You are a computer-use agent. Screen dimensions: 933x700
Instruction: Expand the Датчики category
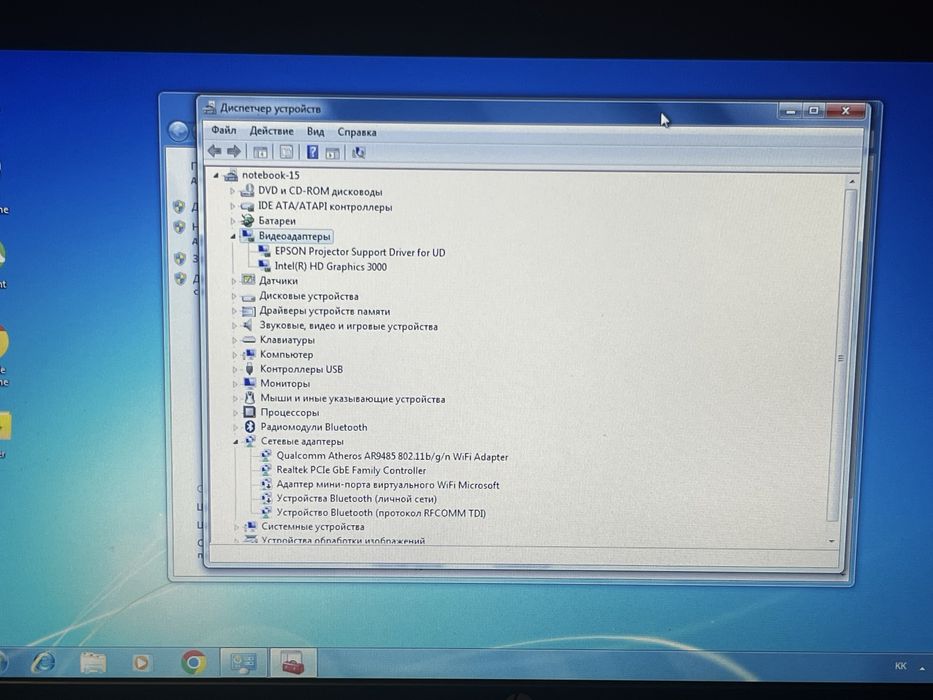tap(234, 281)
